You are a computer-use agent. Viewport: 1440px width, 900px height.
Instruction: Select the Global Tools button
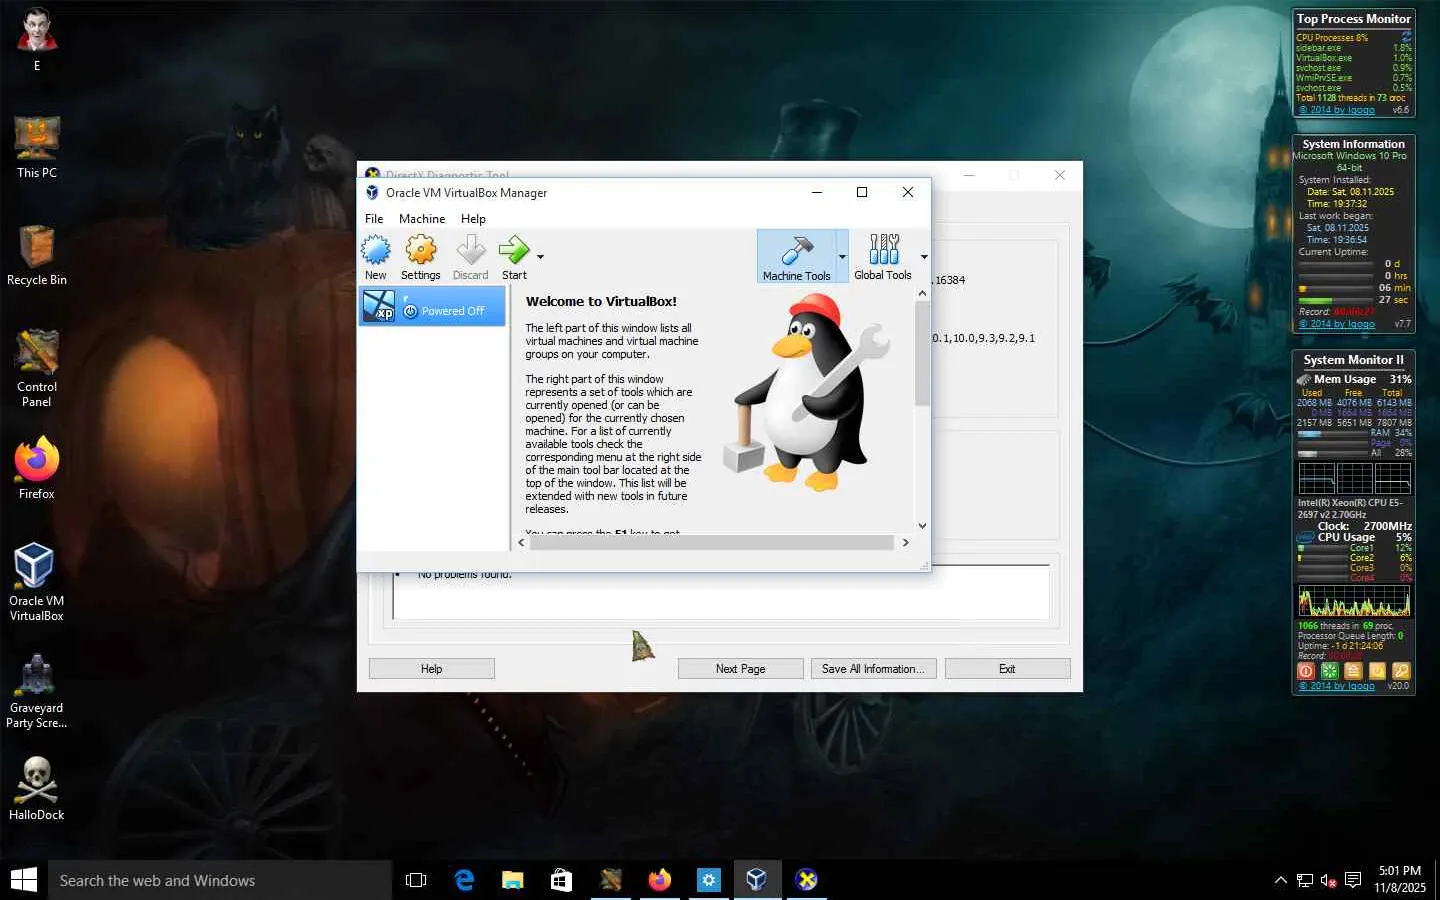[883, 257]
